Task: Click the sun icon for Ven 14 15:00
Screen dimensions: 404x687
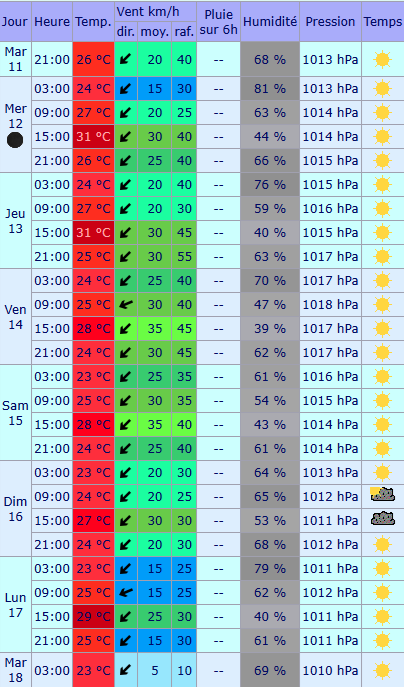Action: [x=382, y=329]
